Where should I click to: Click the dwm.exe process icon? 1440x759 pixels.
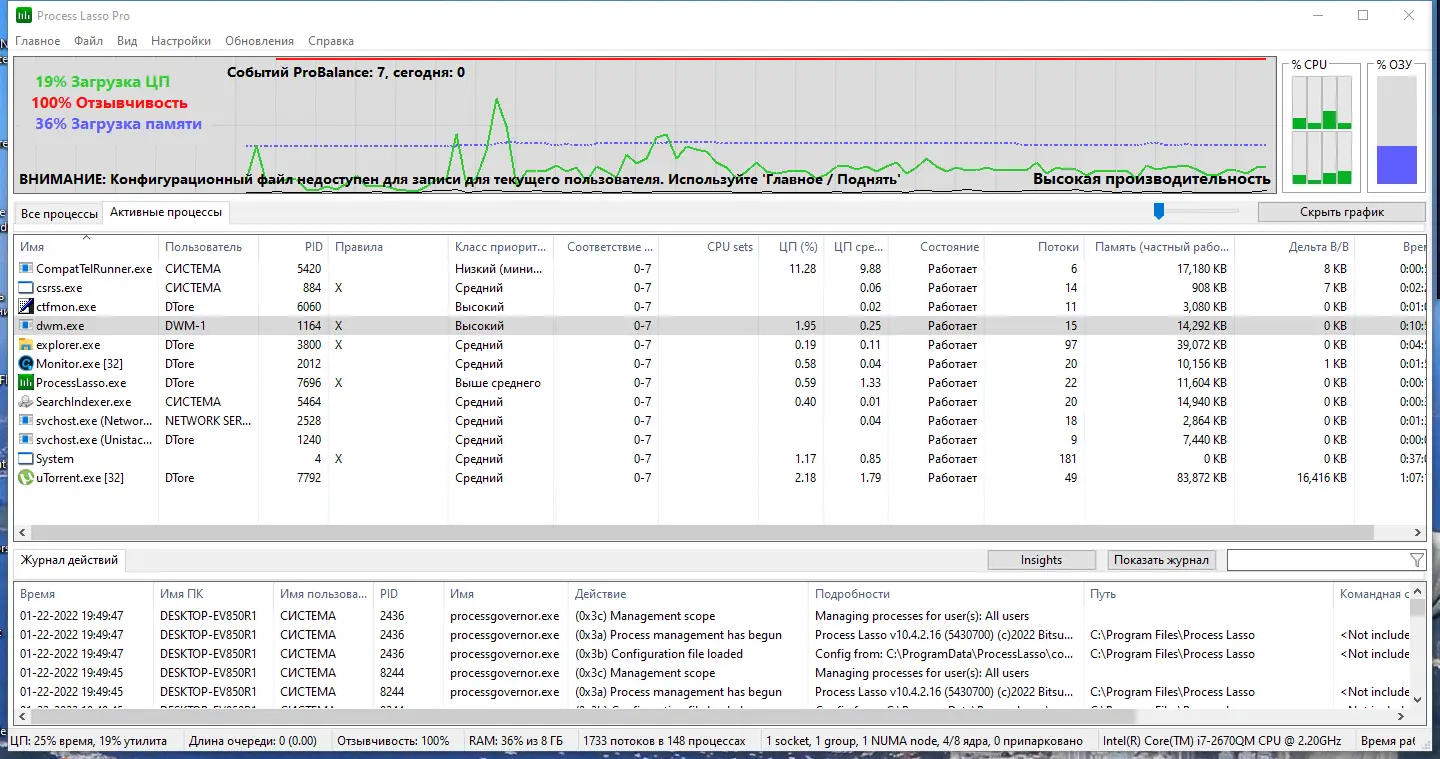coord(26,325)
